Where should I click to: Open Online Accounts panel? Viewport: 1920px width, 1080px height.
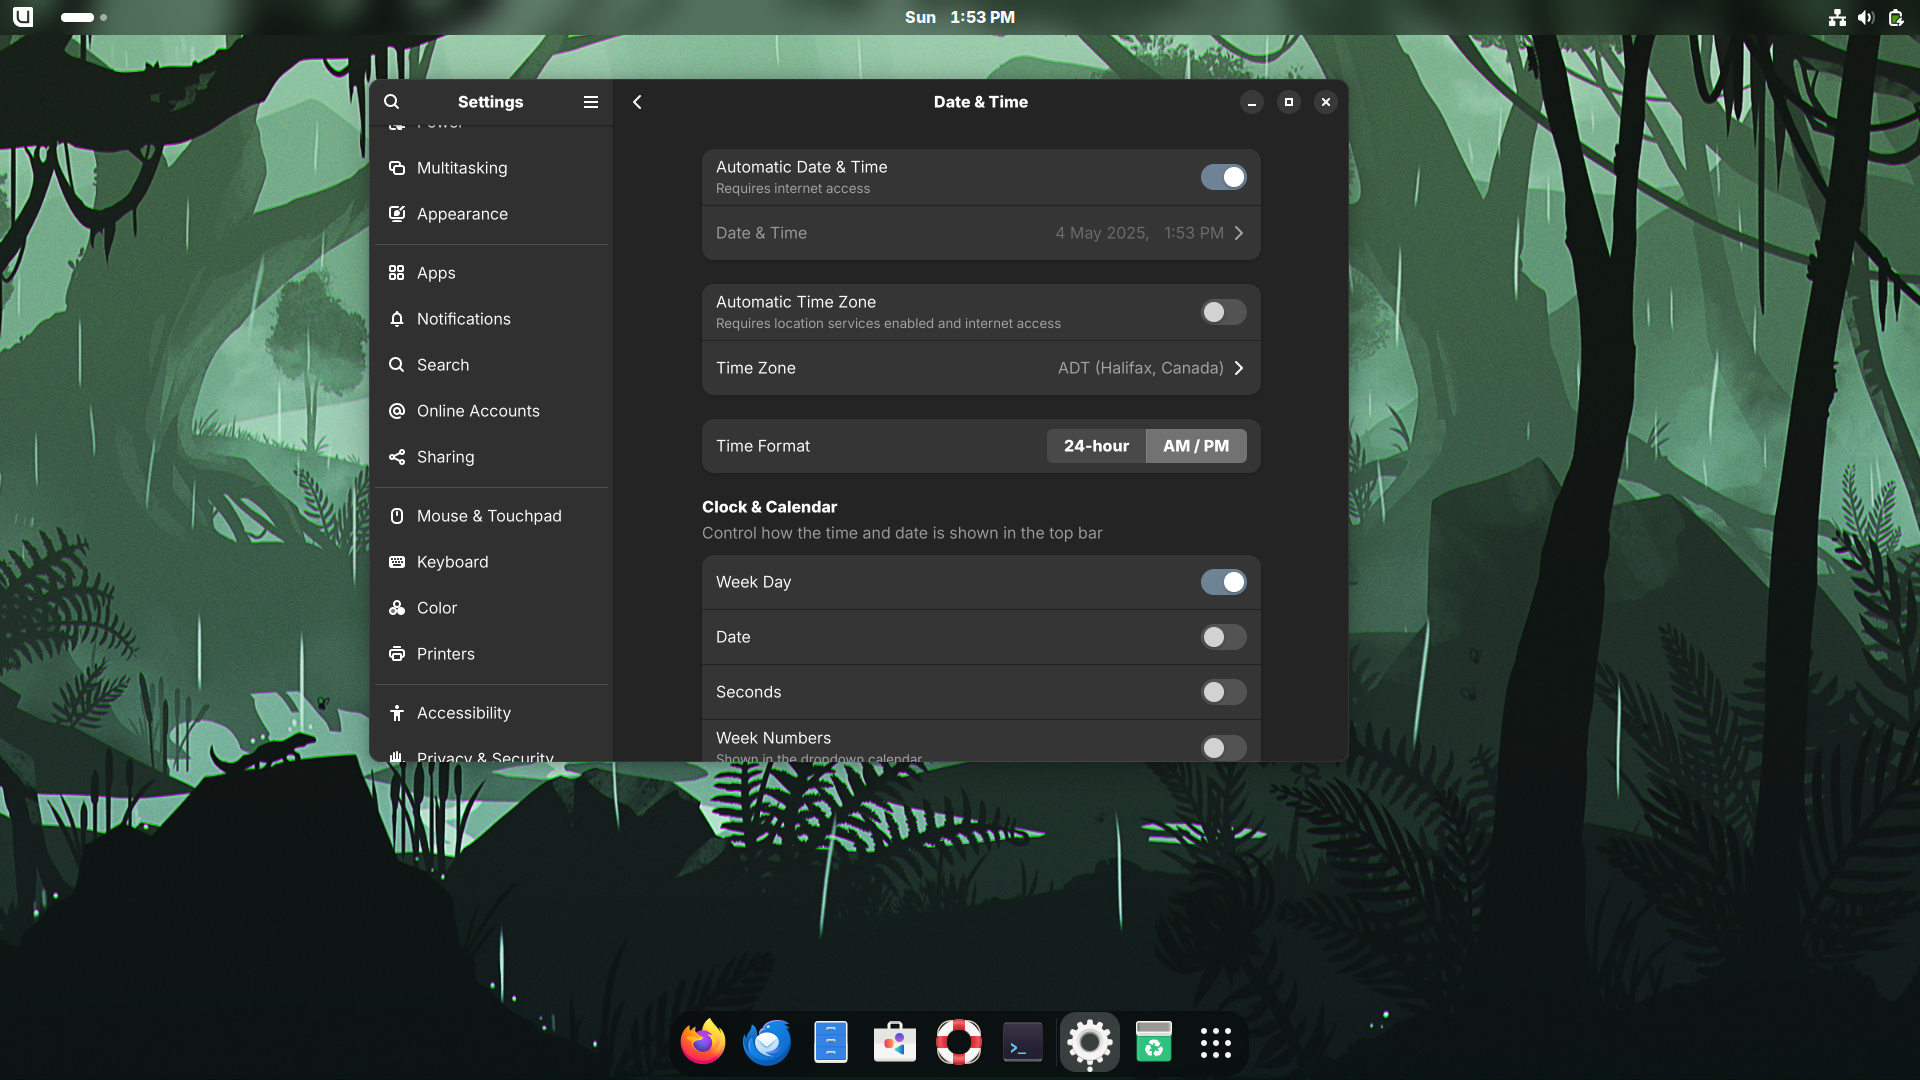pyautogui.click(x=491, y=411)
